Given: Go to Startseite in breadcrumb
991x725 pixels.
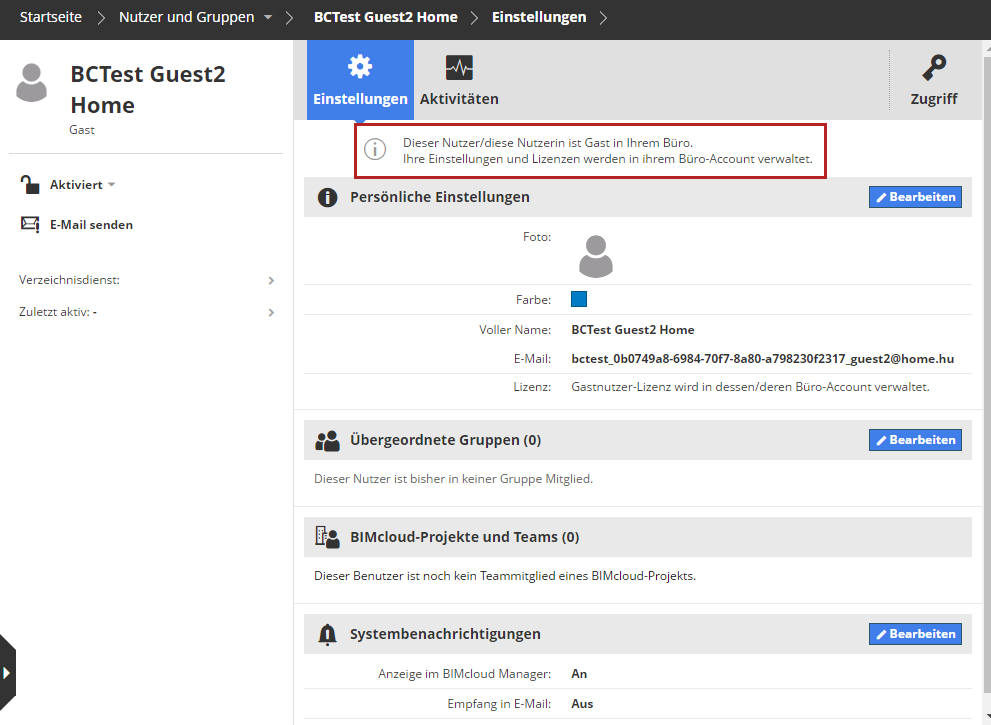Looking at the screenshot, I should [50, 17].
